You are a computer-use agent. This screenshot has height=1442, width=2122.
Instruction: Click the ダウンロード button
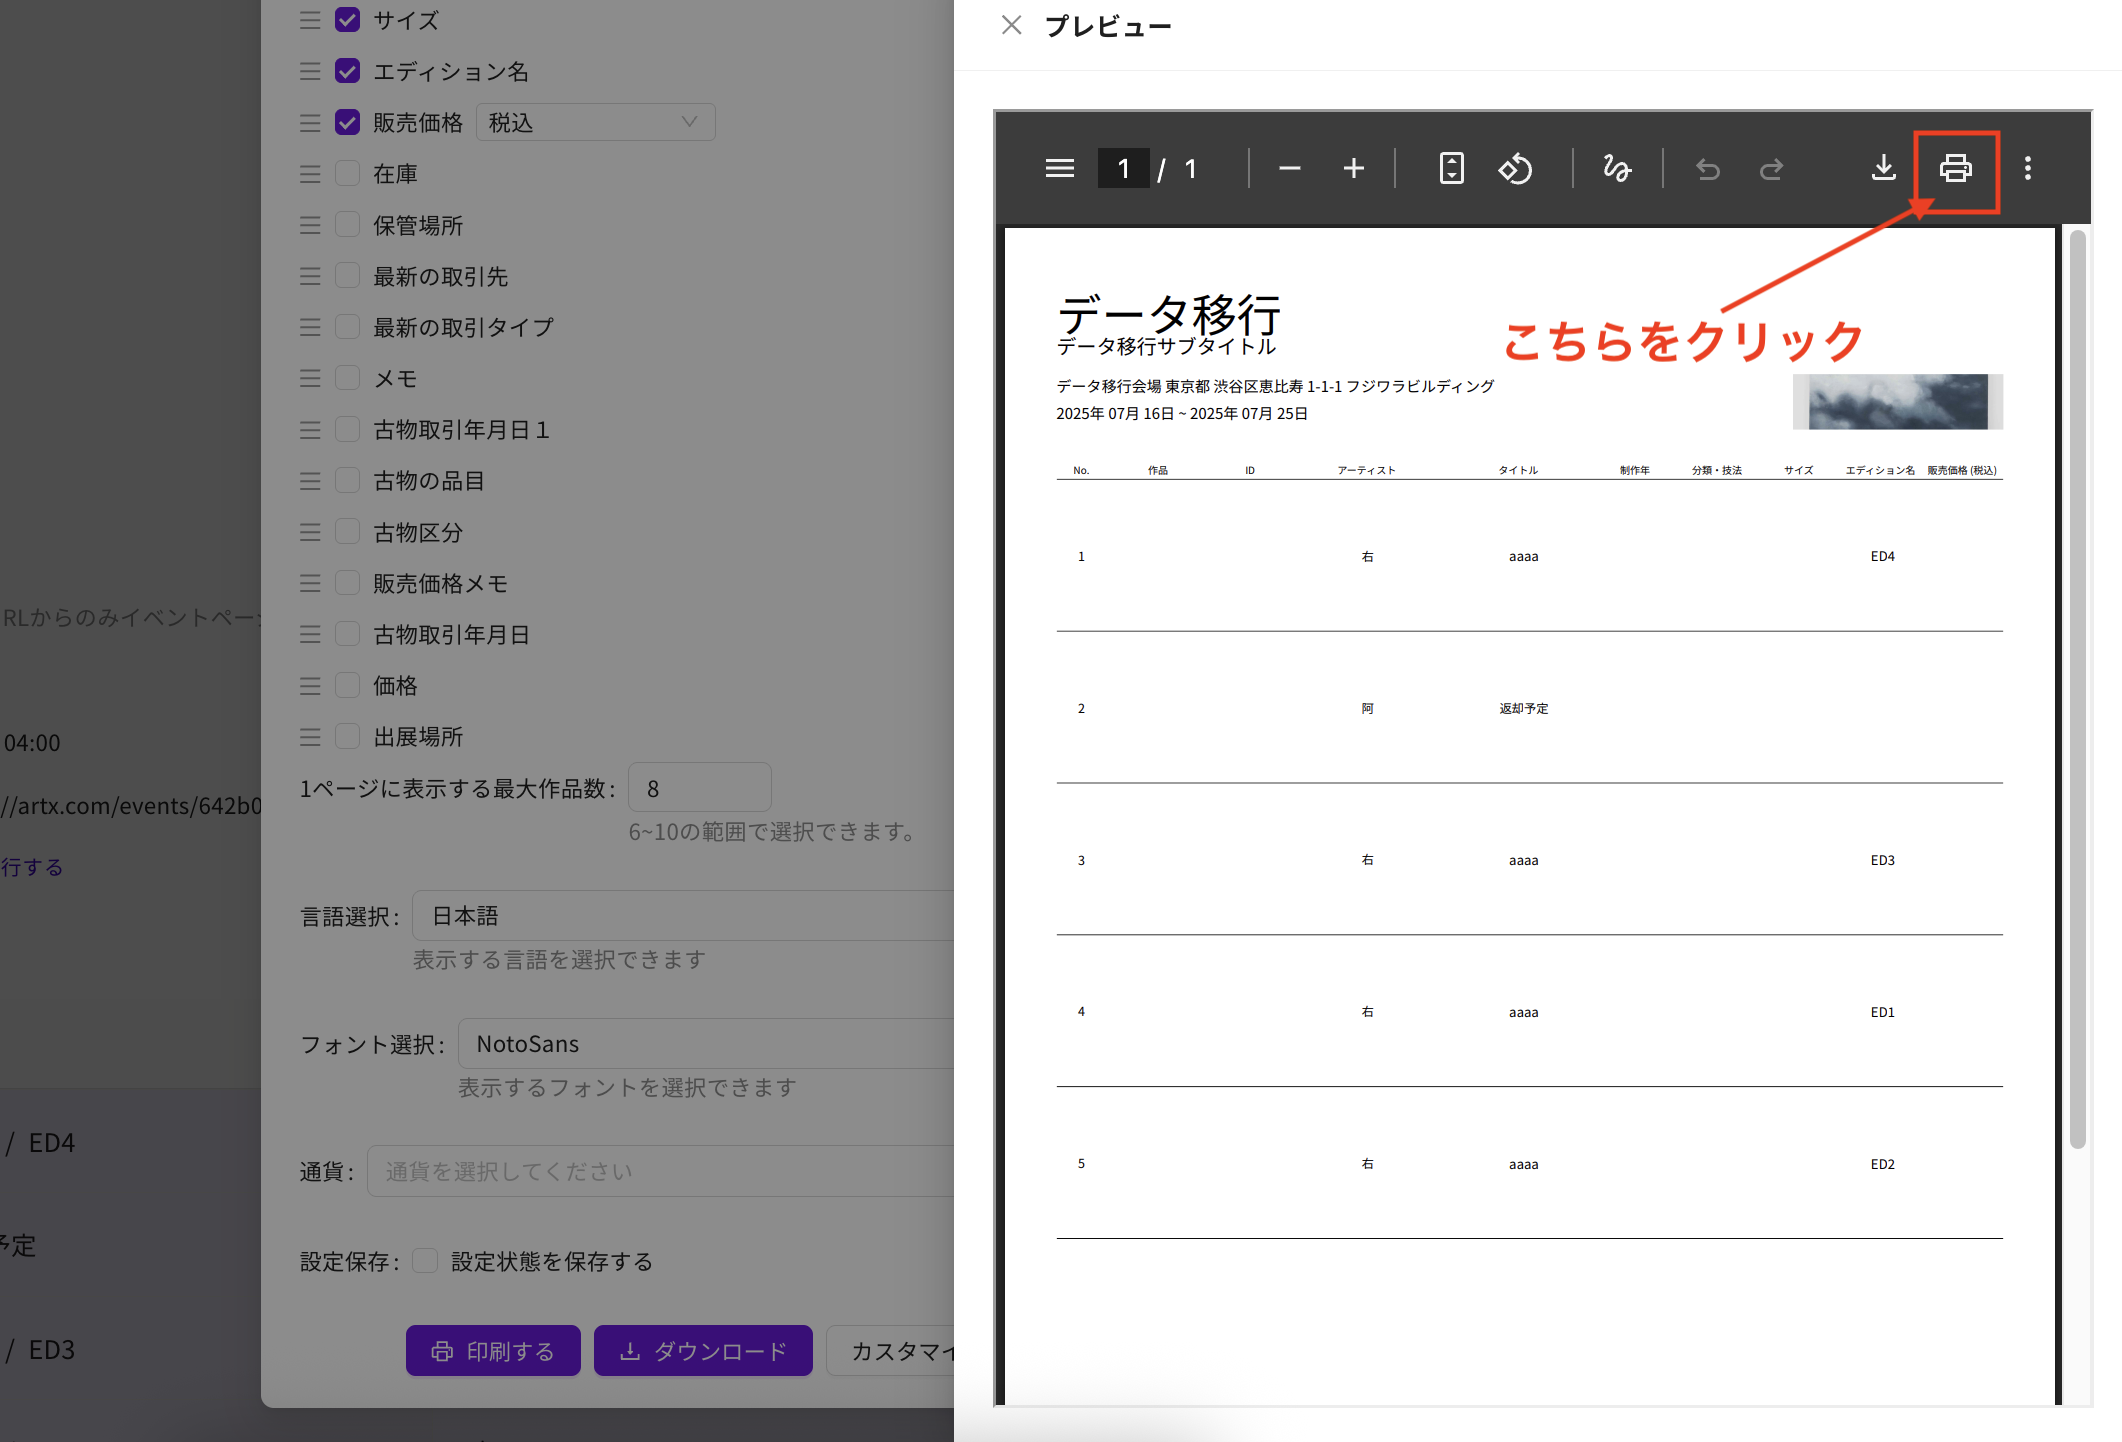703,1351
